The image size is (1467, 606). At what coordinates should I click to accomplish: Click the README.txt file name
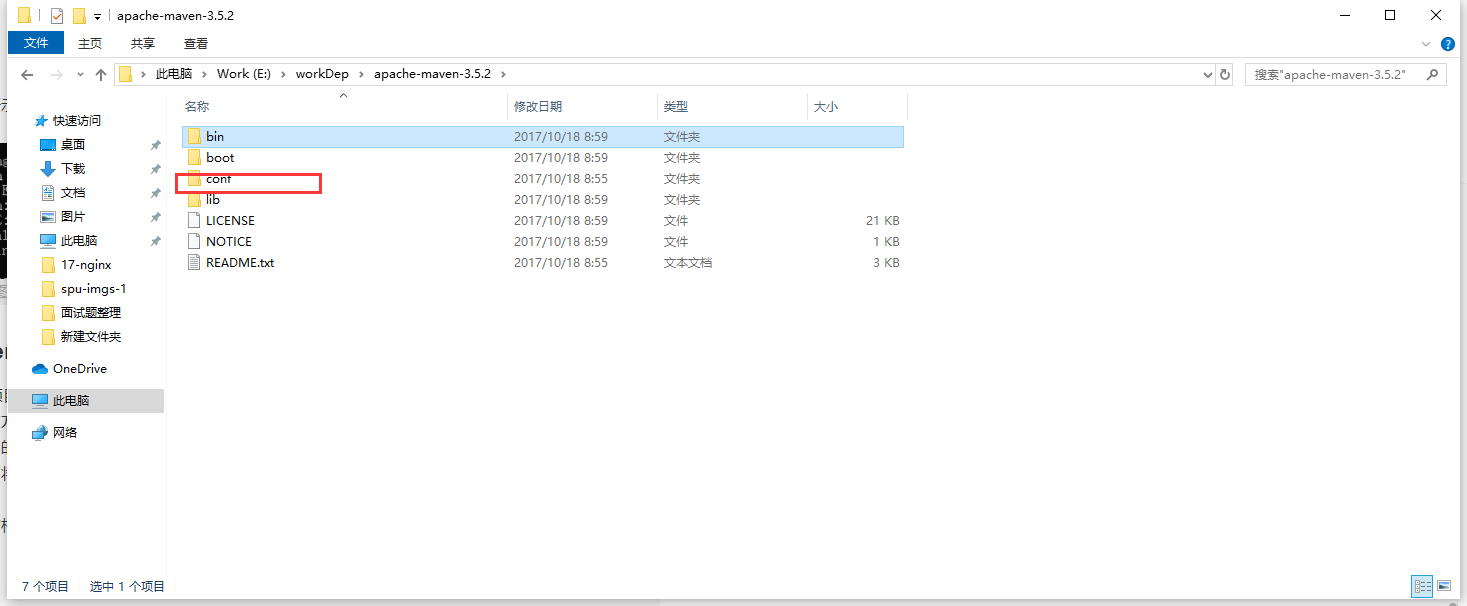tap(240, 263)
